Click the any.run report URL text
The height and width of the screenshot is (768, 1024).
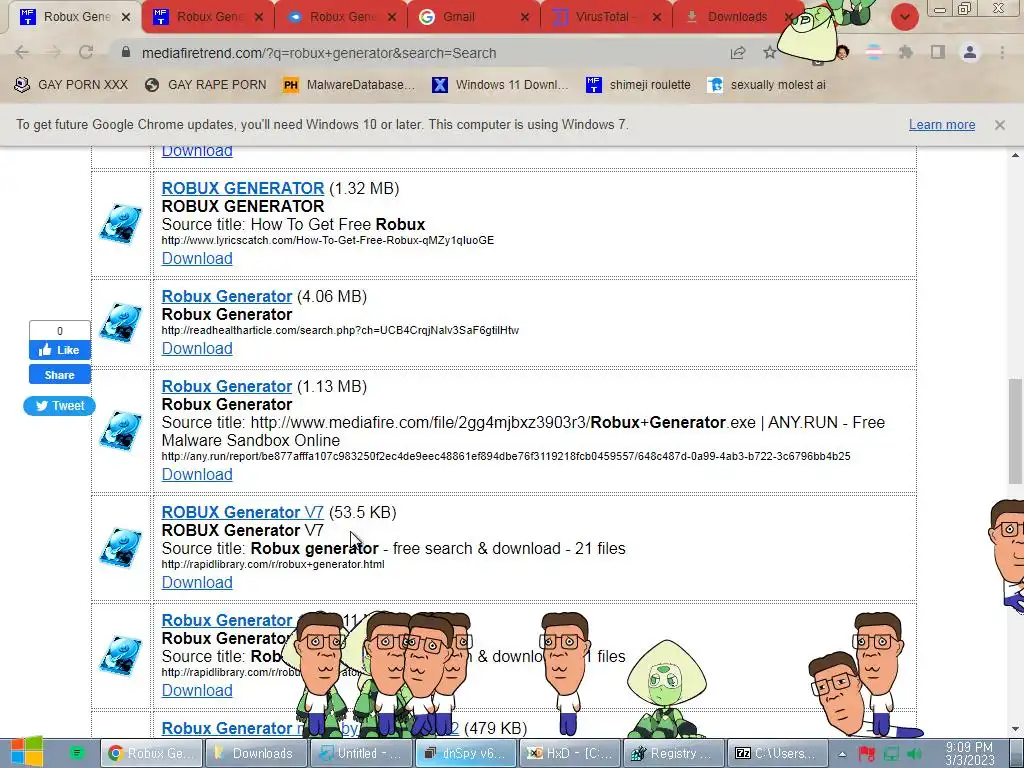505,456
